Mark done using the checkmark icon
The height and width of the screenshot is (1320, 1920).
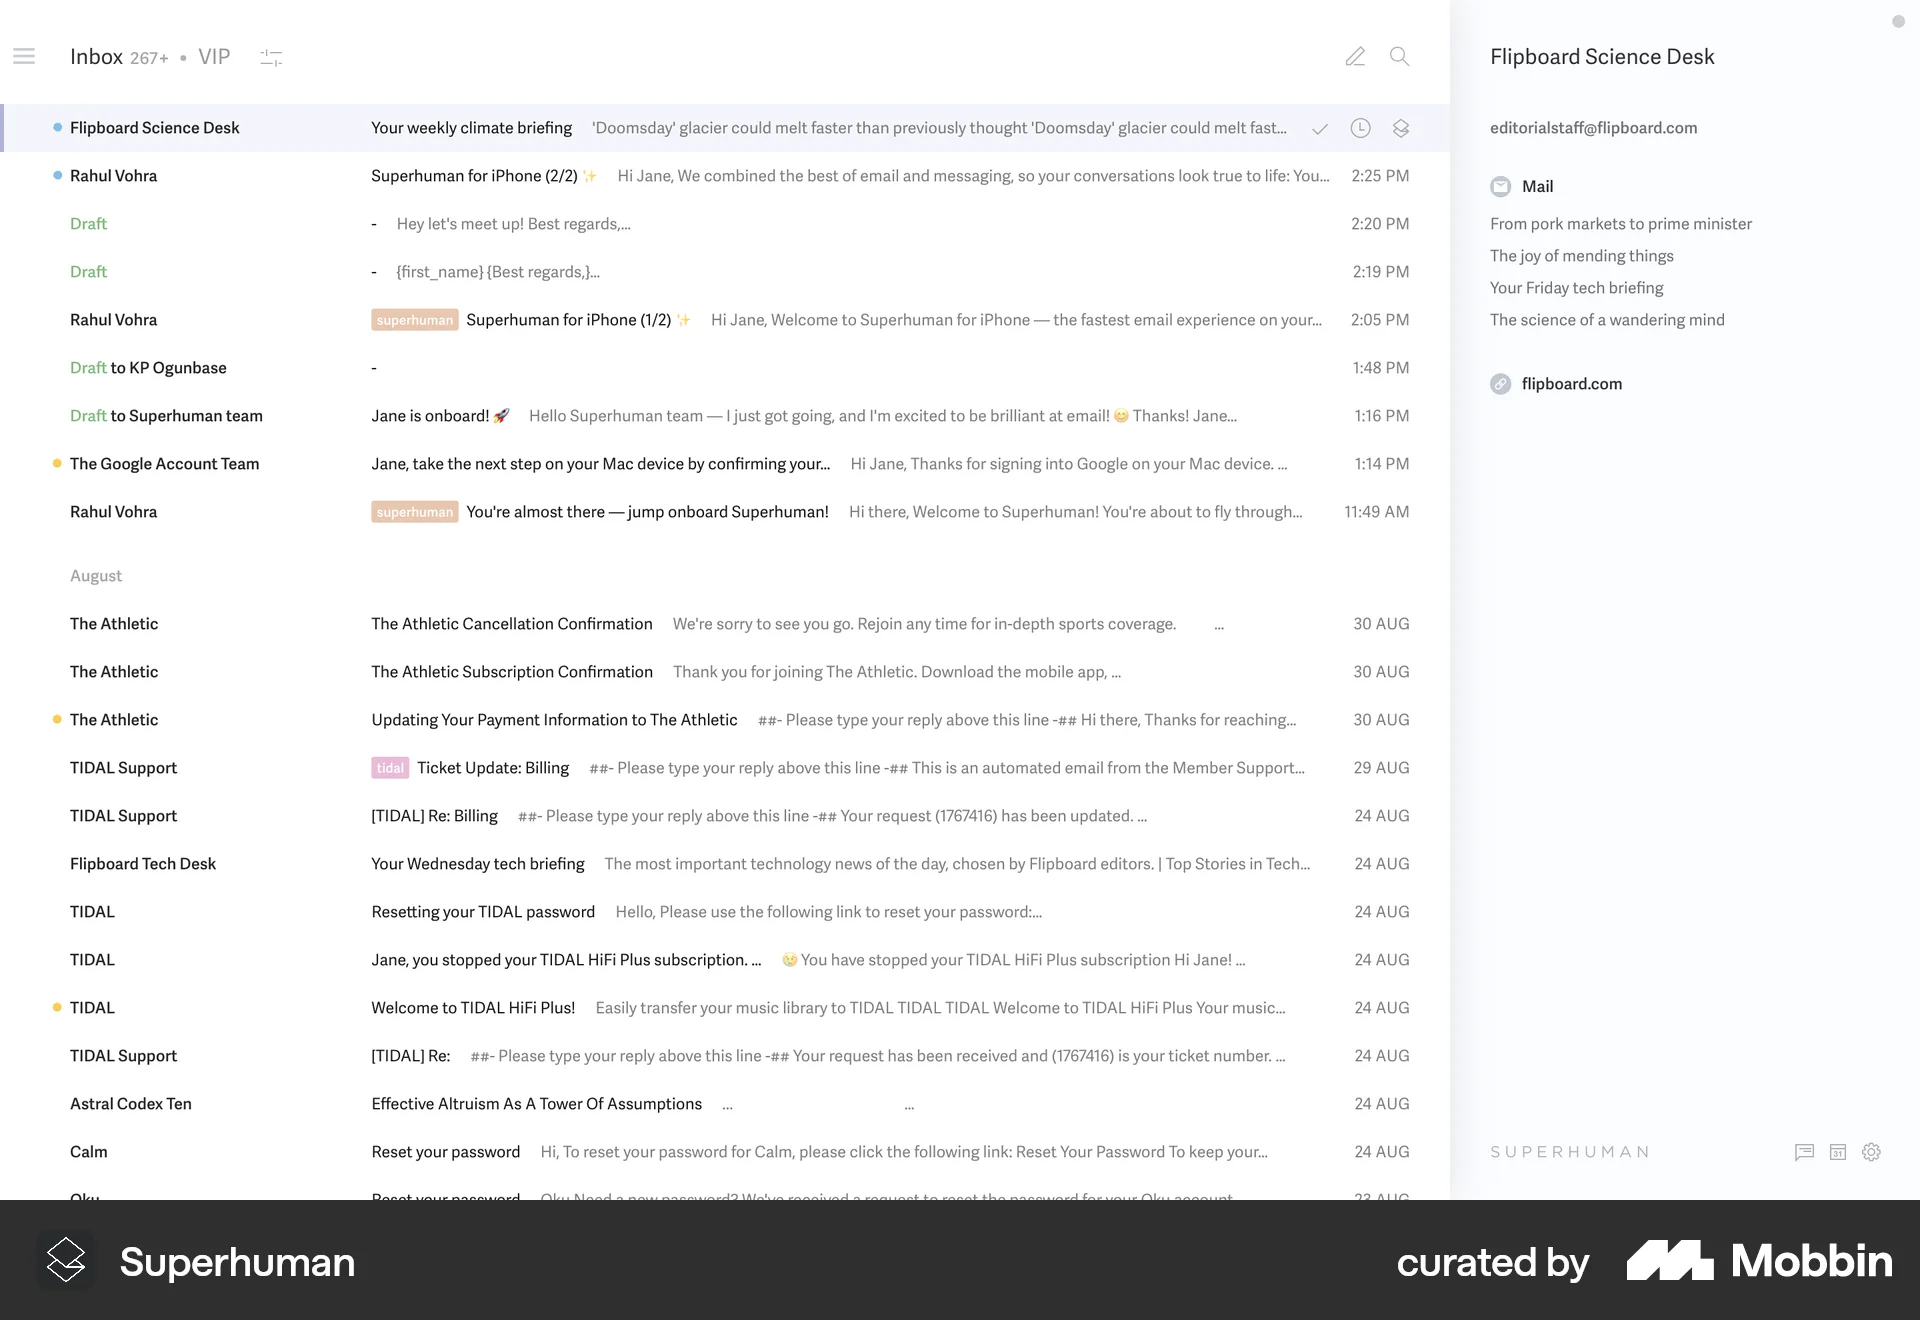tap(1319, 128)
